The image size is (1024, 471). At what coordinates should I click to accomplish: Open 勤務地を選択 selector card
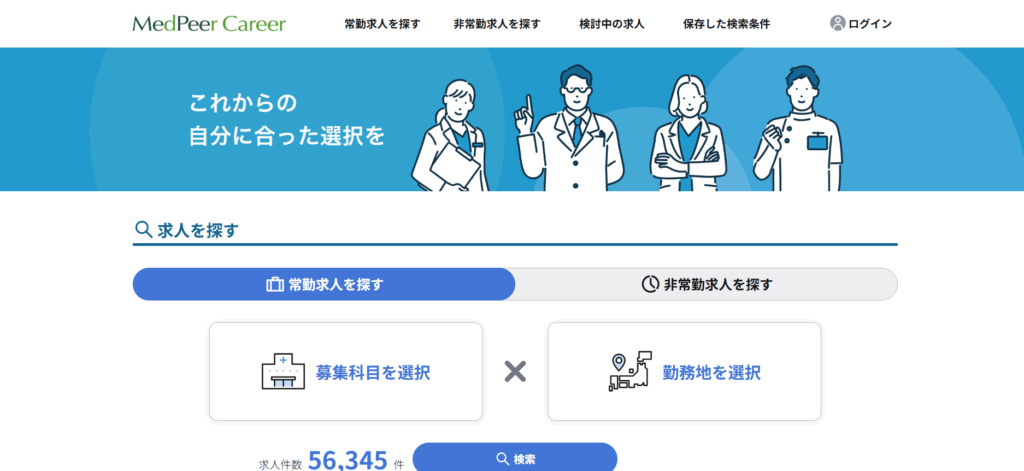tap(684, 372)
